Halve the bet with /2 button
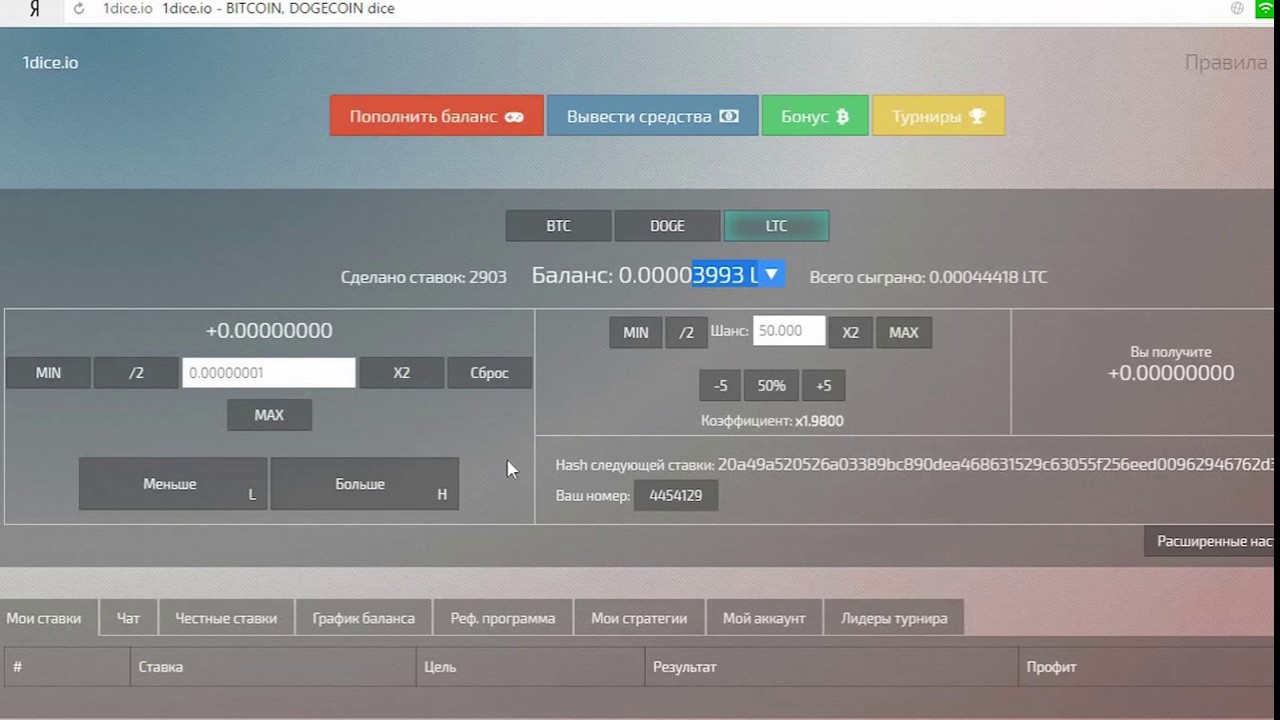 pyautogui.click(x=136, y=373)
